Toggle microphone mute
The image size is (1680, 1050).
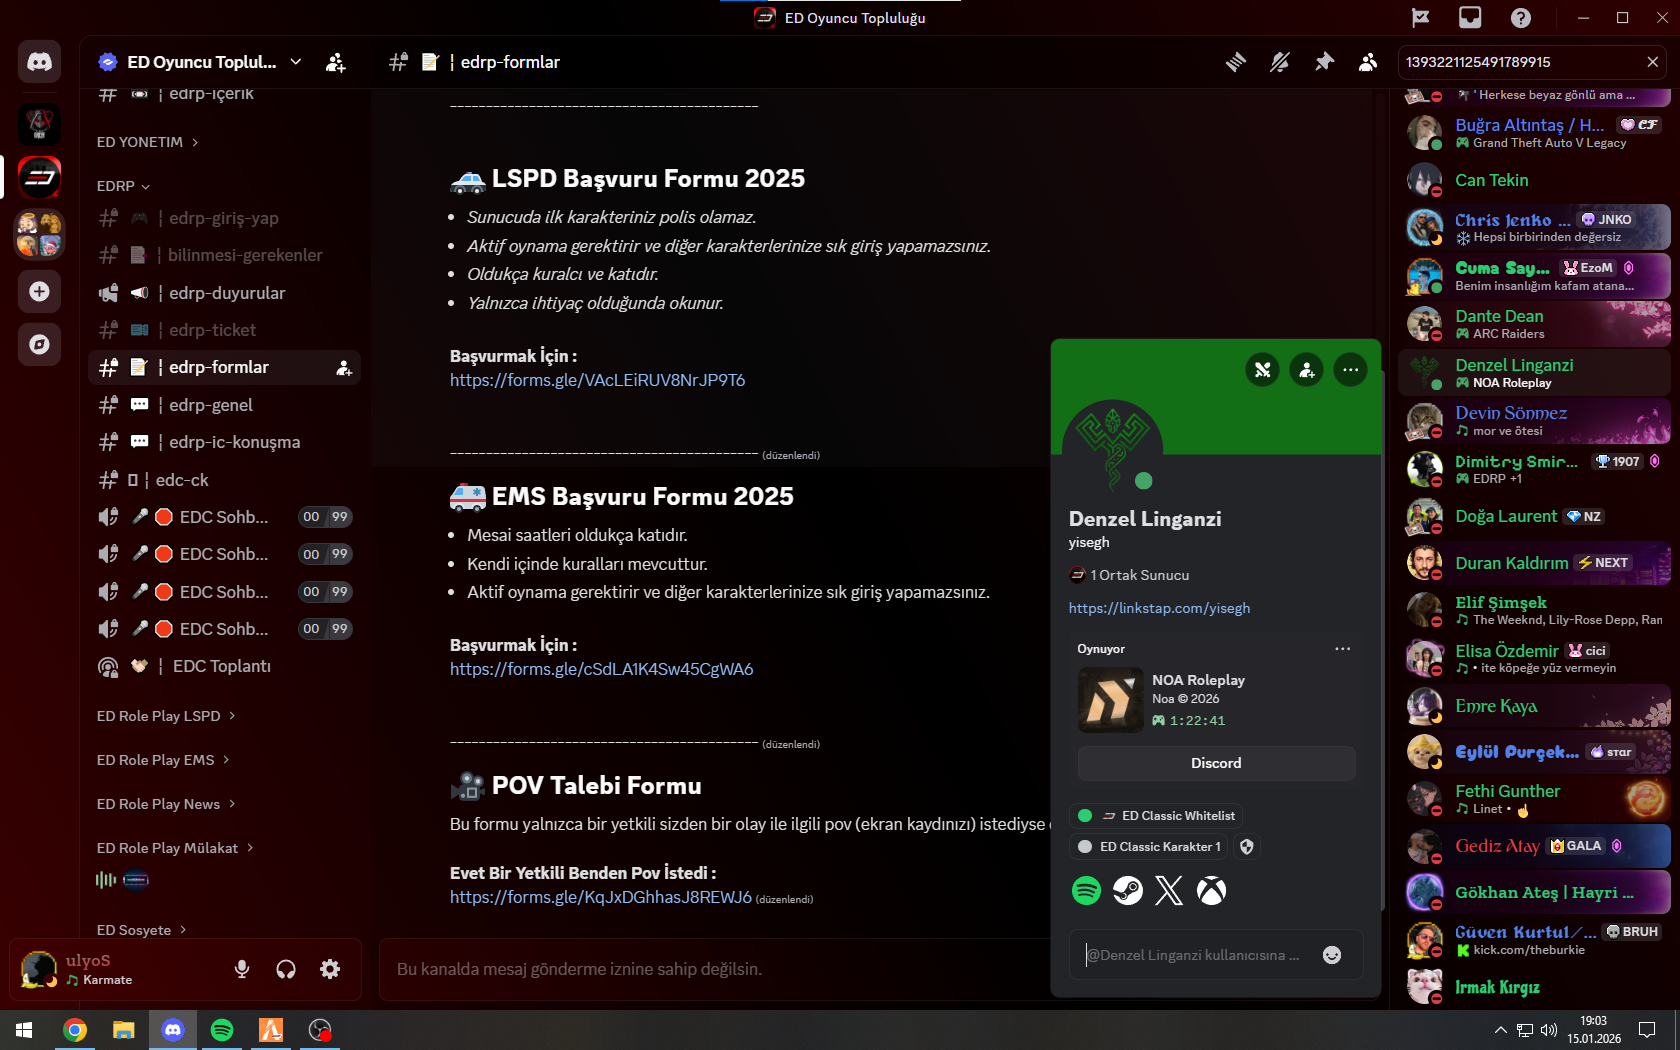click(x=242, y=969)
